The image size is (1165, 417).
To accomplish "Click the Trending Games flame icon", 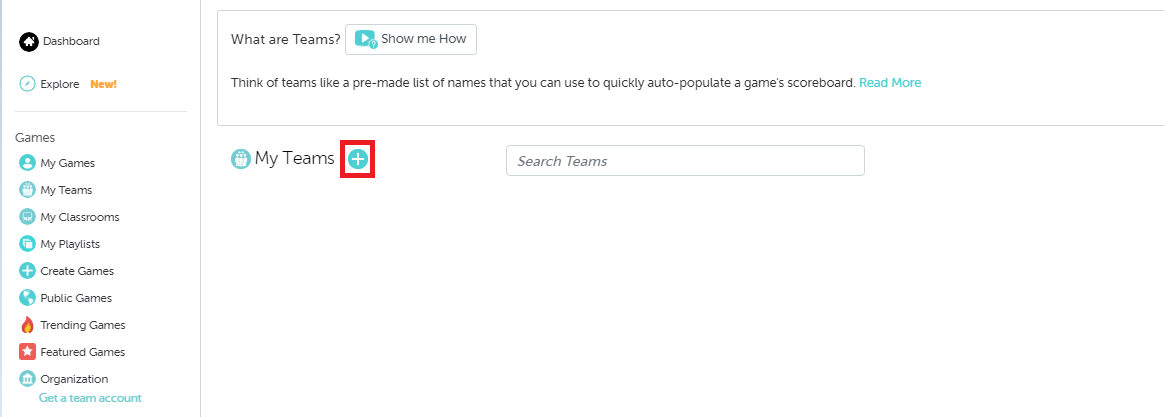I will tap(28, 325).
